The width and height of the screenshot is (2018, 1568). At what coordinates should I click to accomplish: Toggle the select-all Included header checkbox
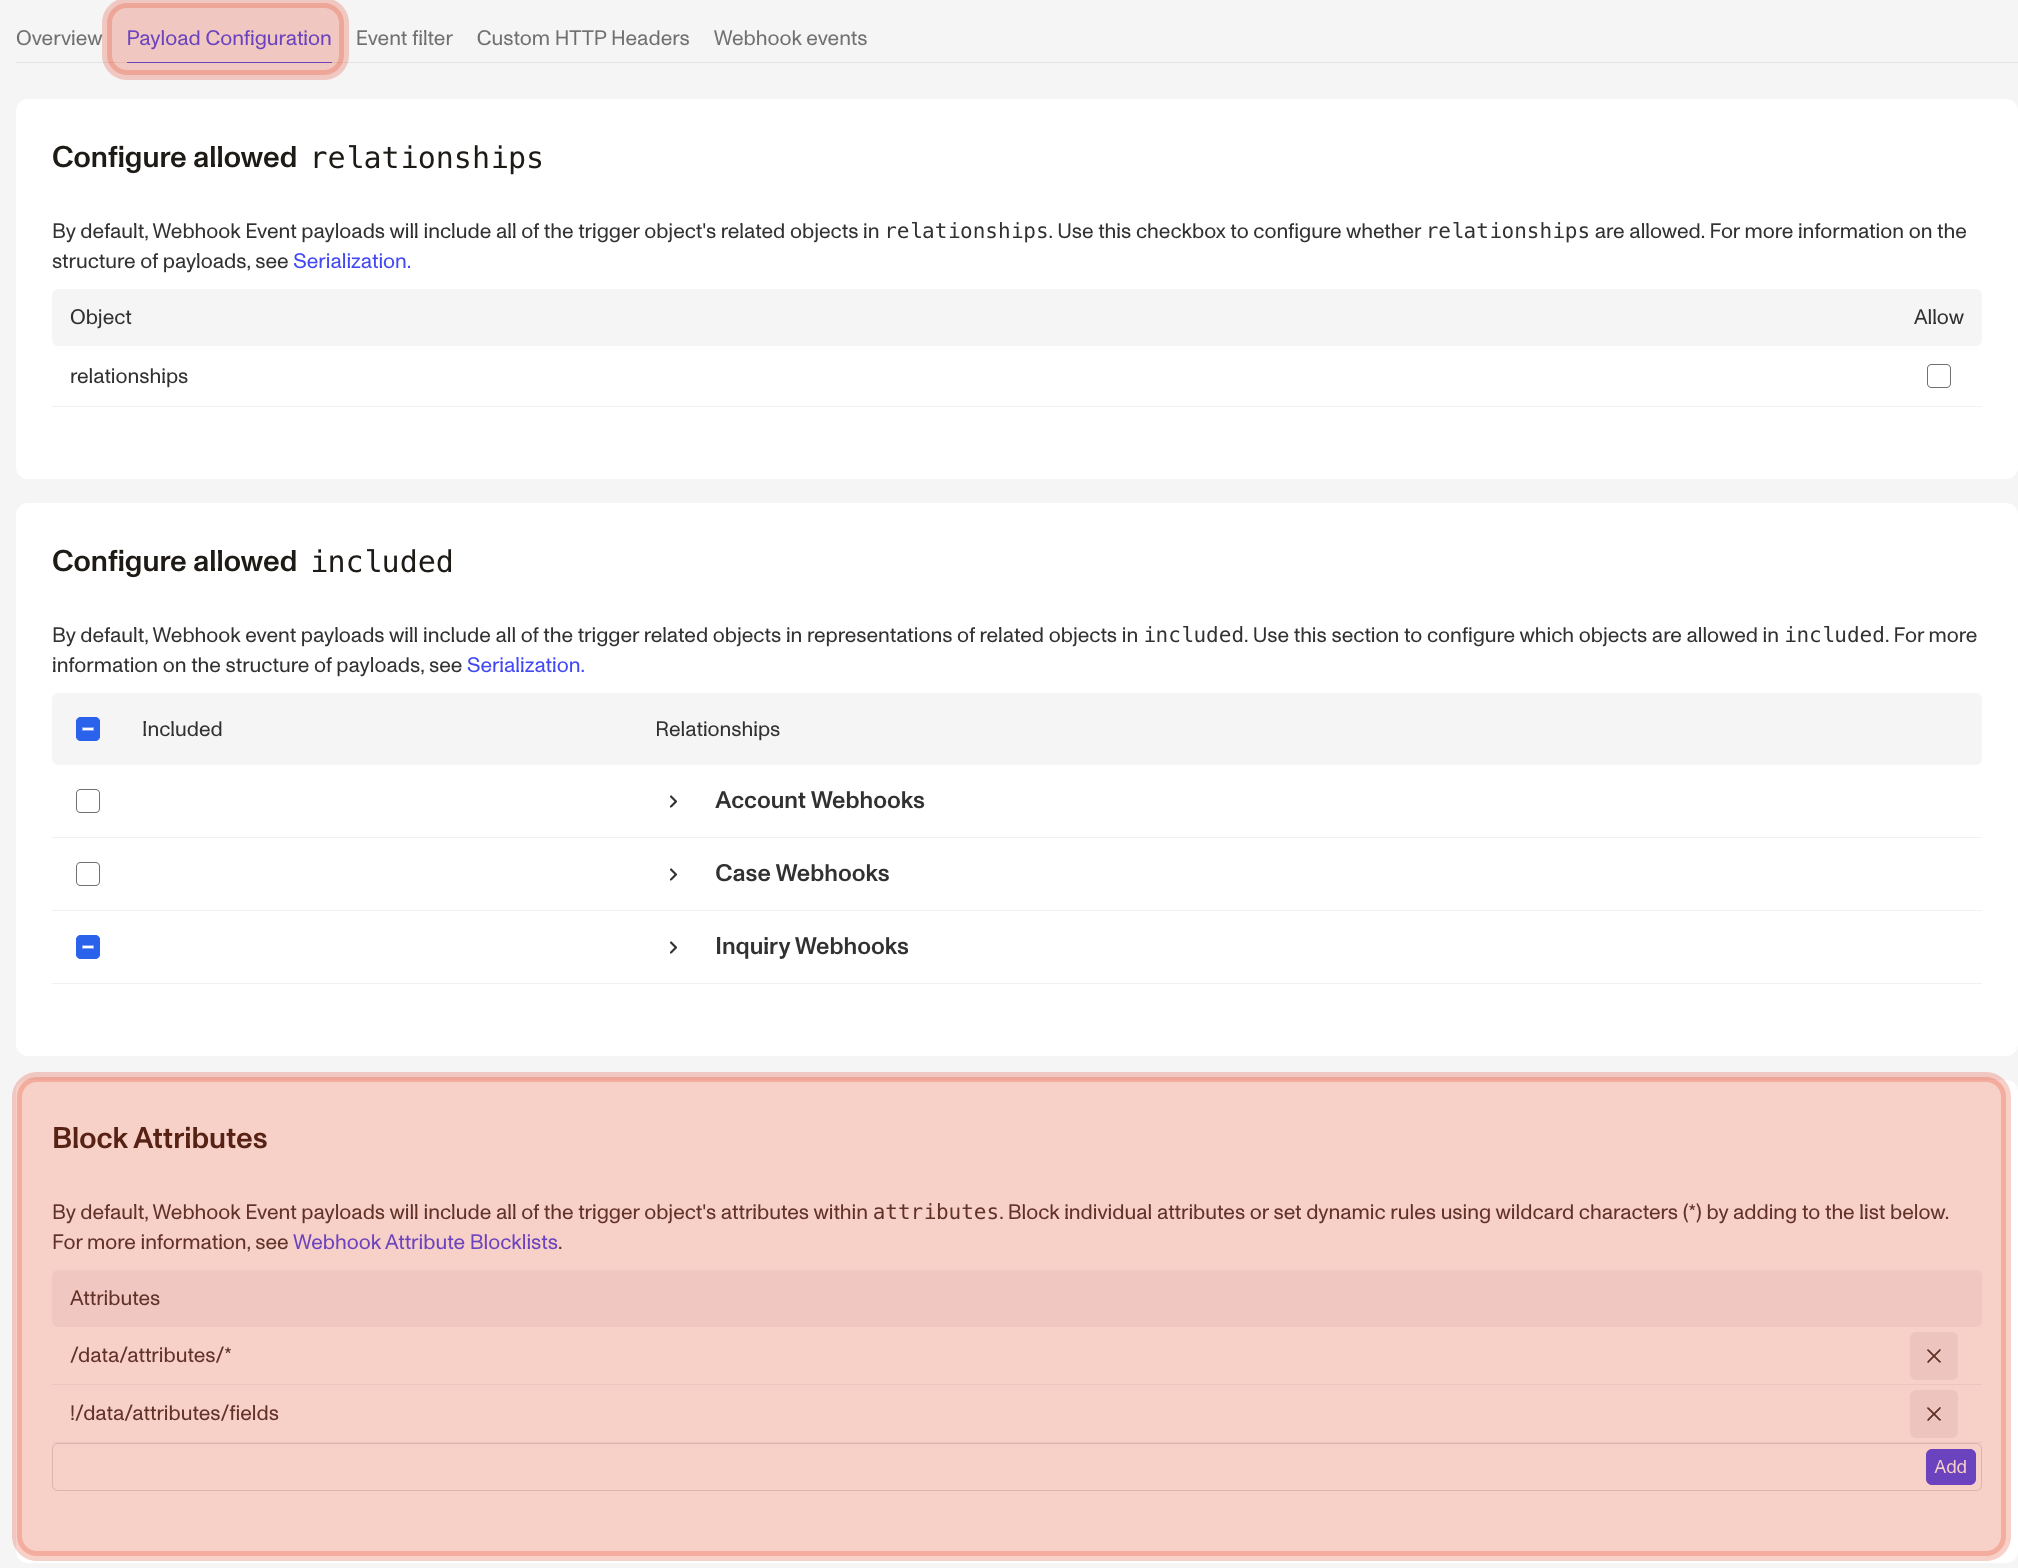click(88, 729)
